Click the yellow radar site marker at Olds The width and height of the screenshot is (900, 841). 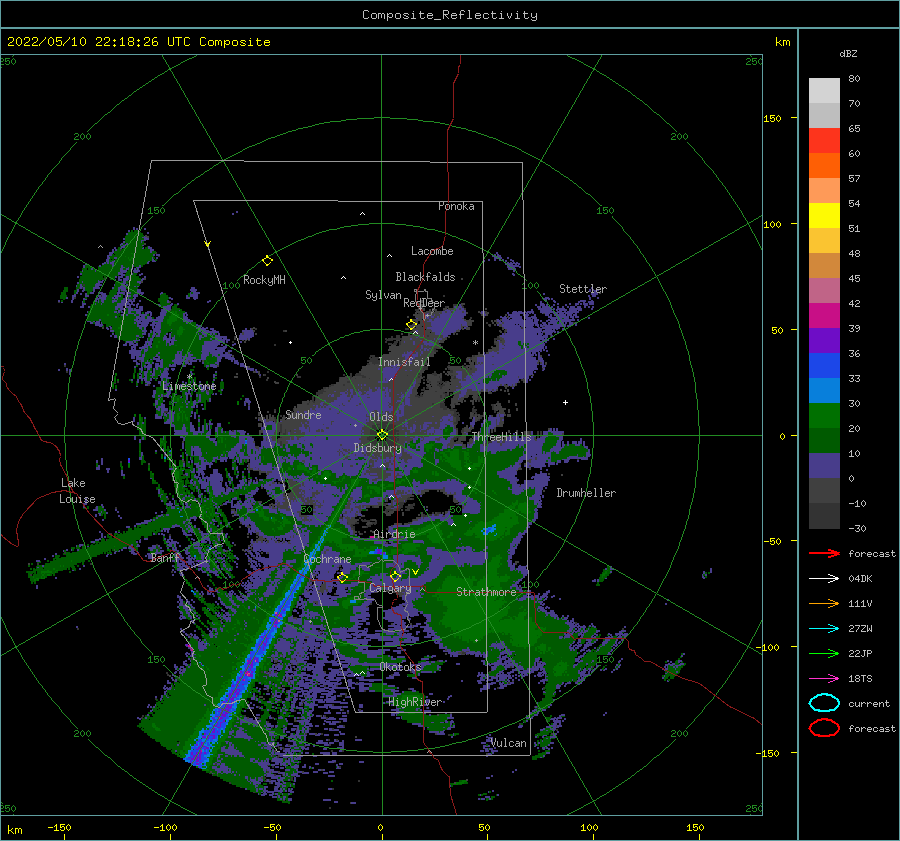(x=382, y=435)
